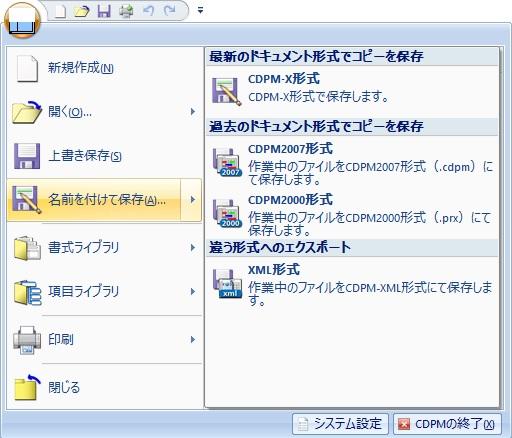
Task: Expand the 印刷 submenu arrow
Action: point(193,340)
